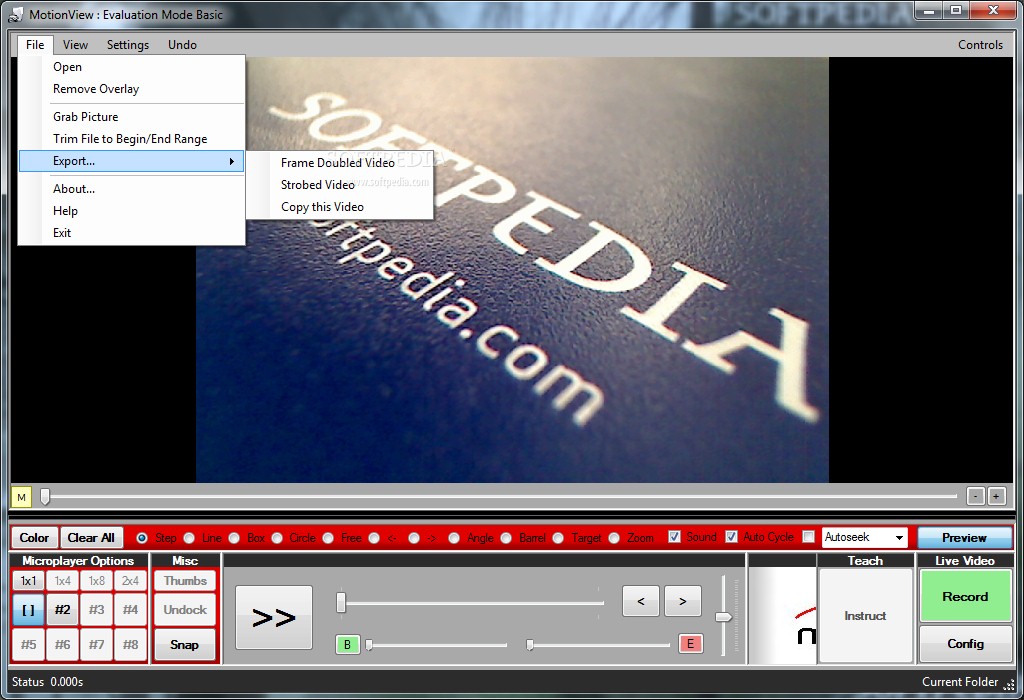Image resolution: width=1024 pixels, height=700 pixels.
Task: Select Trim File to Begin/End Range
Action: coord(131,139)
